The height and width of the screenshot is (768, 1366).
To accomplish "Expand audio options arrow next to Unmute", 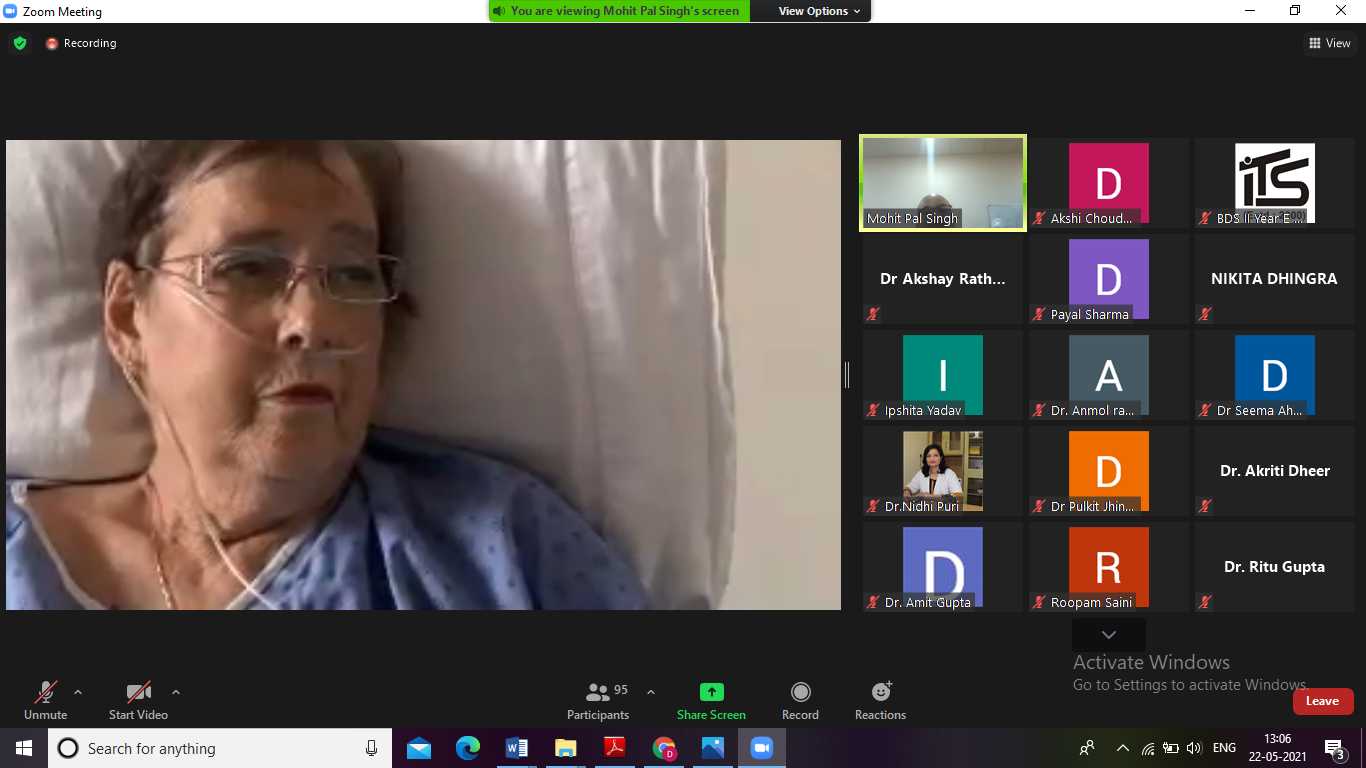I will tap(78, 692).
